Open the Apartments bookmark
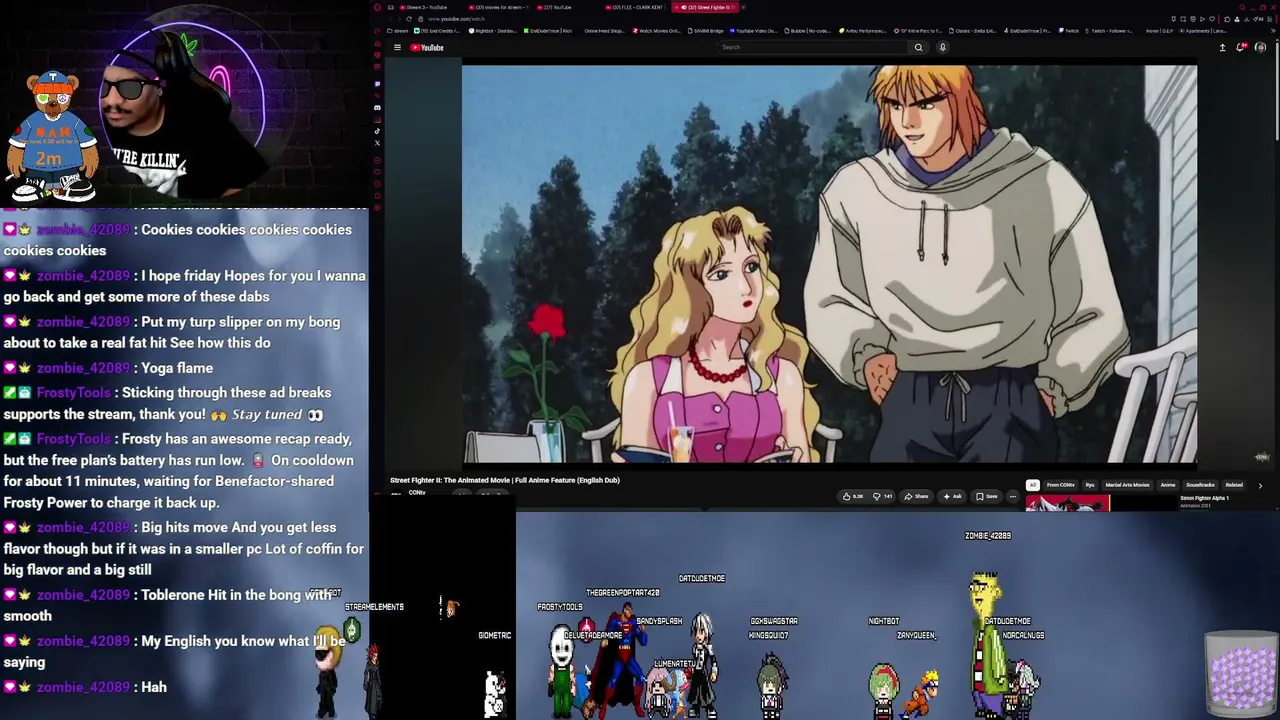 [x=1204, y=31]
